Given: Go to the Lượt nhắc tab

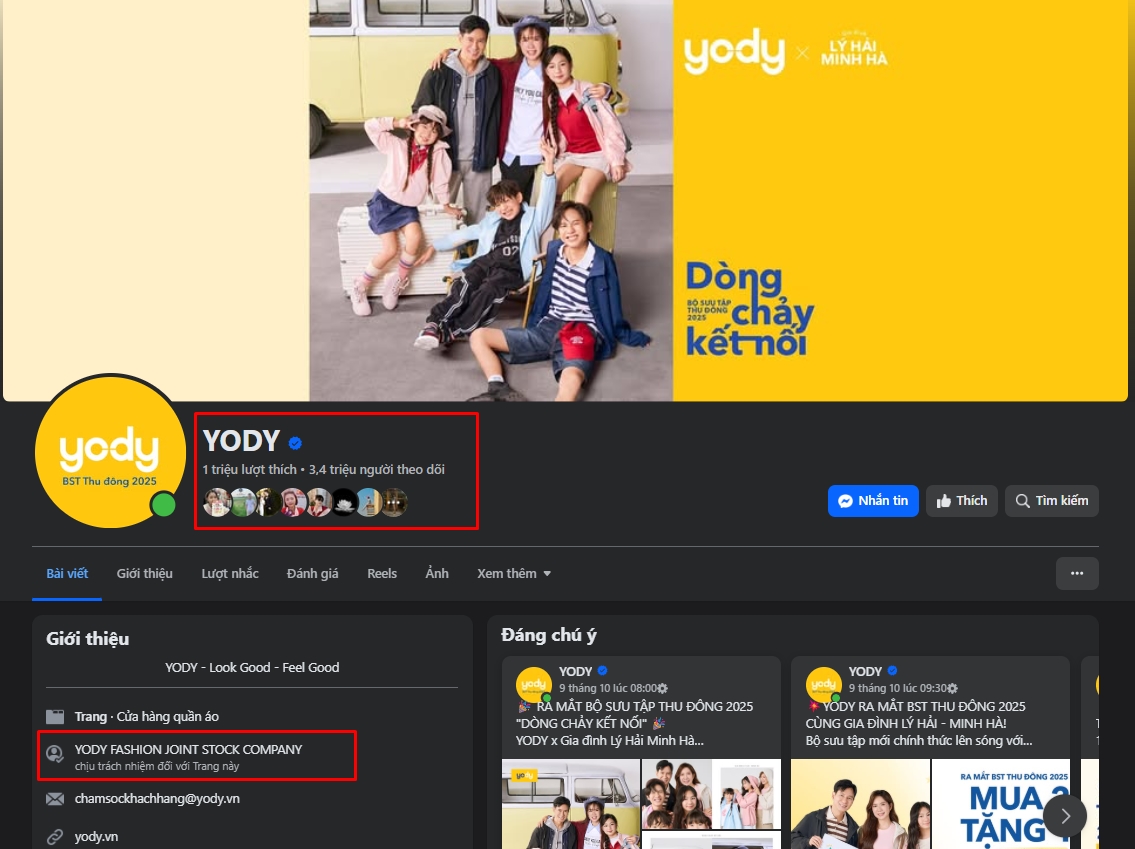Looking at the screenshot, I should point(230,573).
